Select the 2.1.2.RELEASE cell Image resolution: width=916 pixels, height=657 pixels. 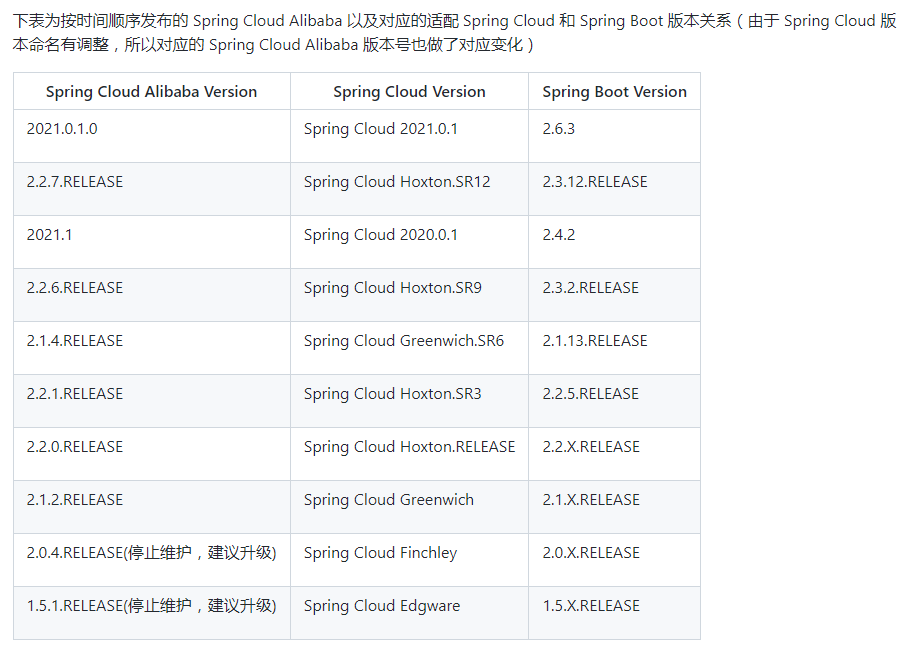point(152,507)
